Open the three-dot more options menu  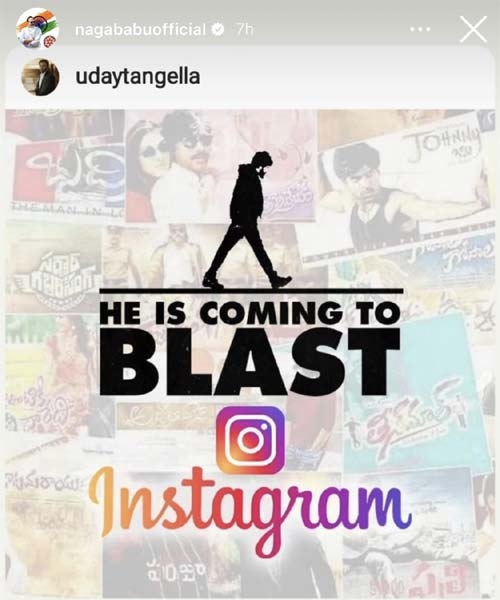point(420,29)
